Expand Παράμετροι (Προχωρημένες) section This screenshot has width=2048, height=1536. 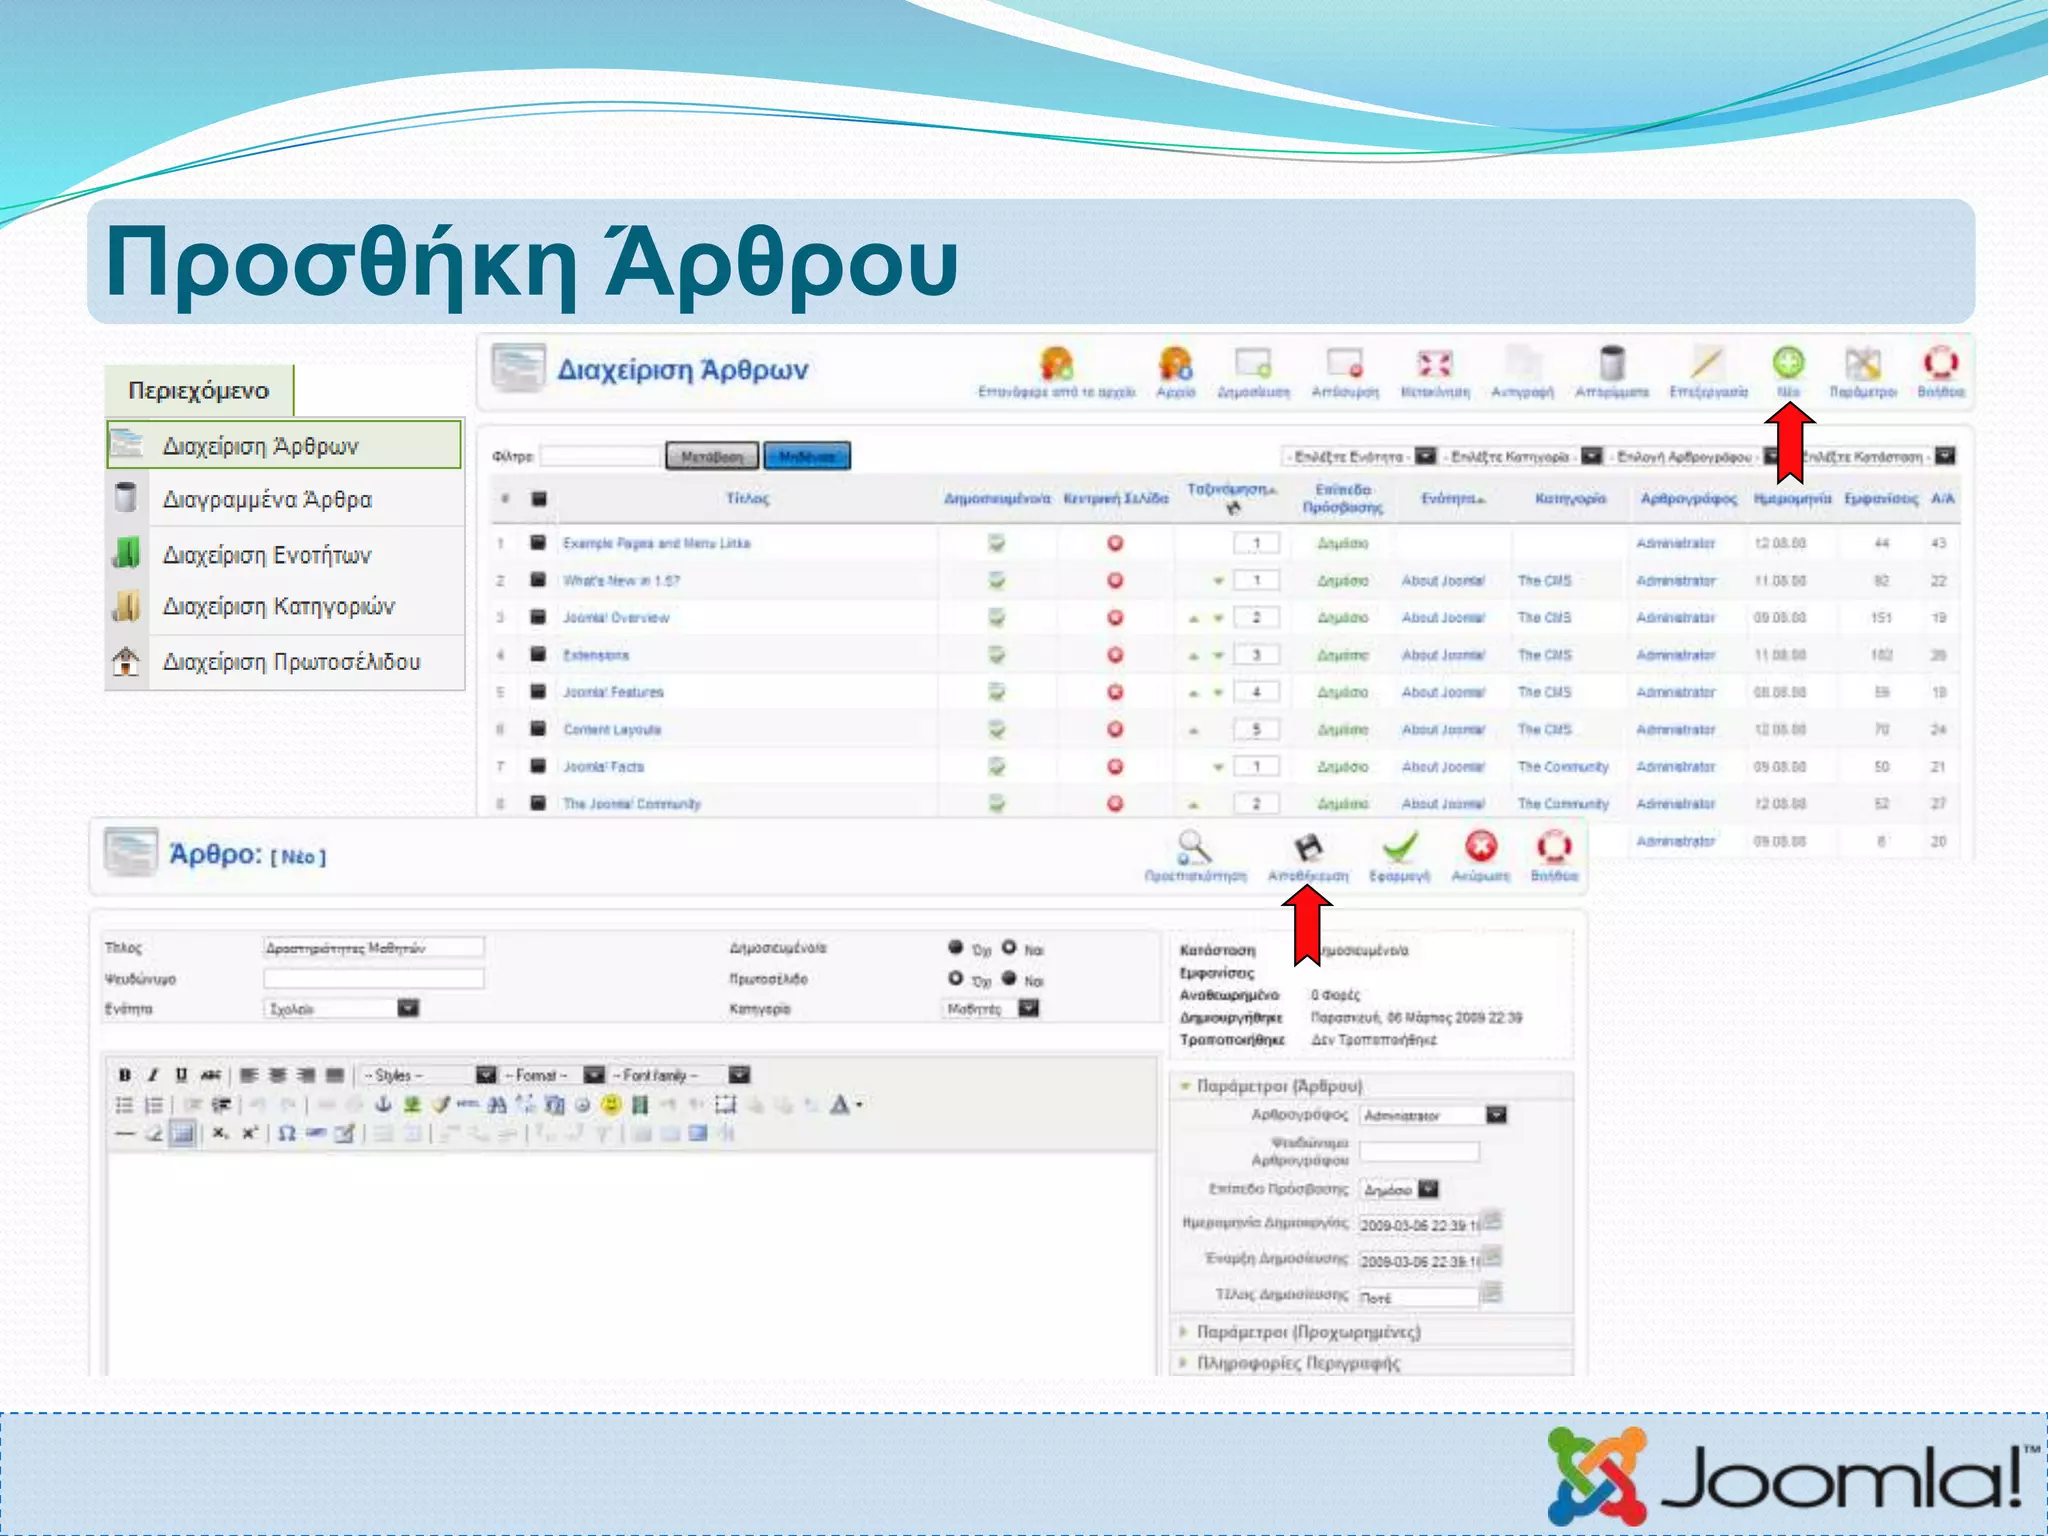pos(1307,1332)
